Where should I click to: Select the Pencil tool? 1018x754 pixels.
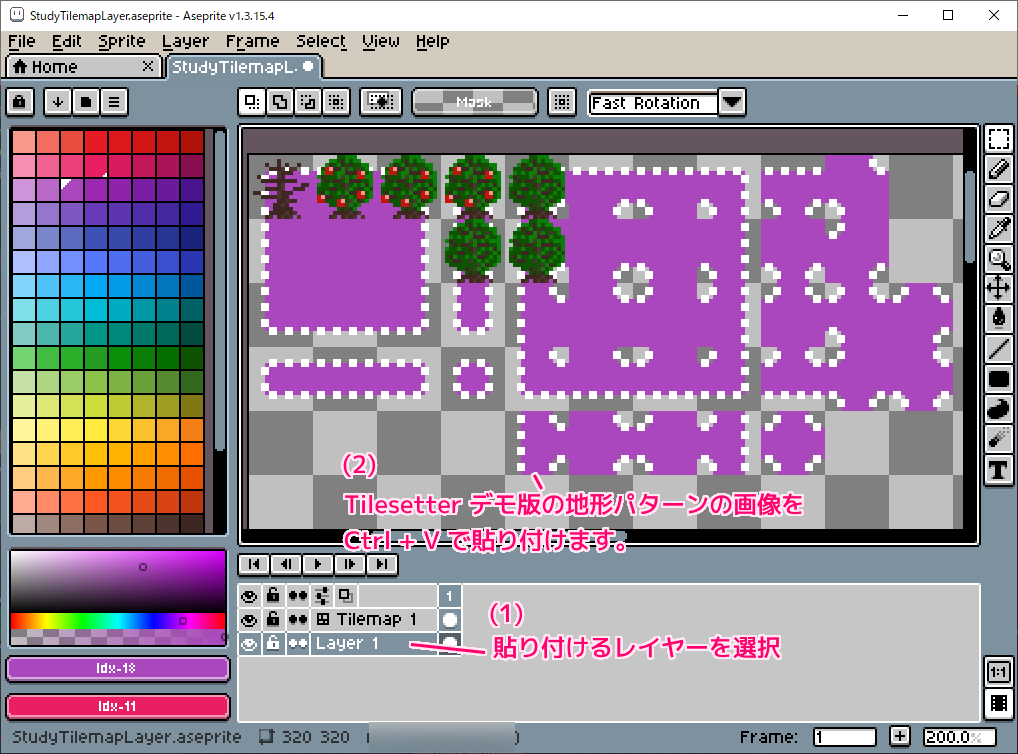[997, 170]
